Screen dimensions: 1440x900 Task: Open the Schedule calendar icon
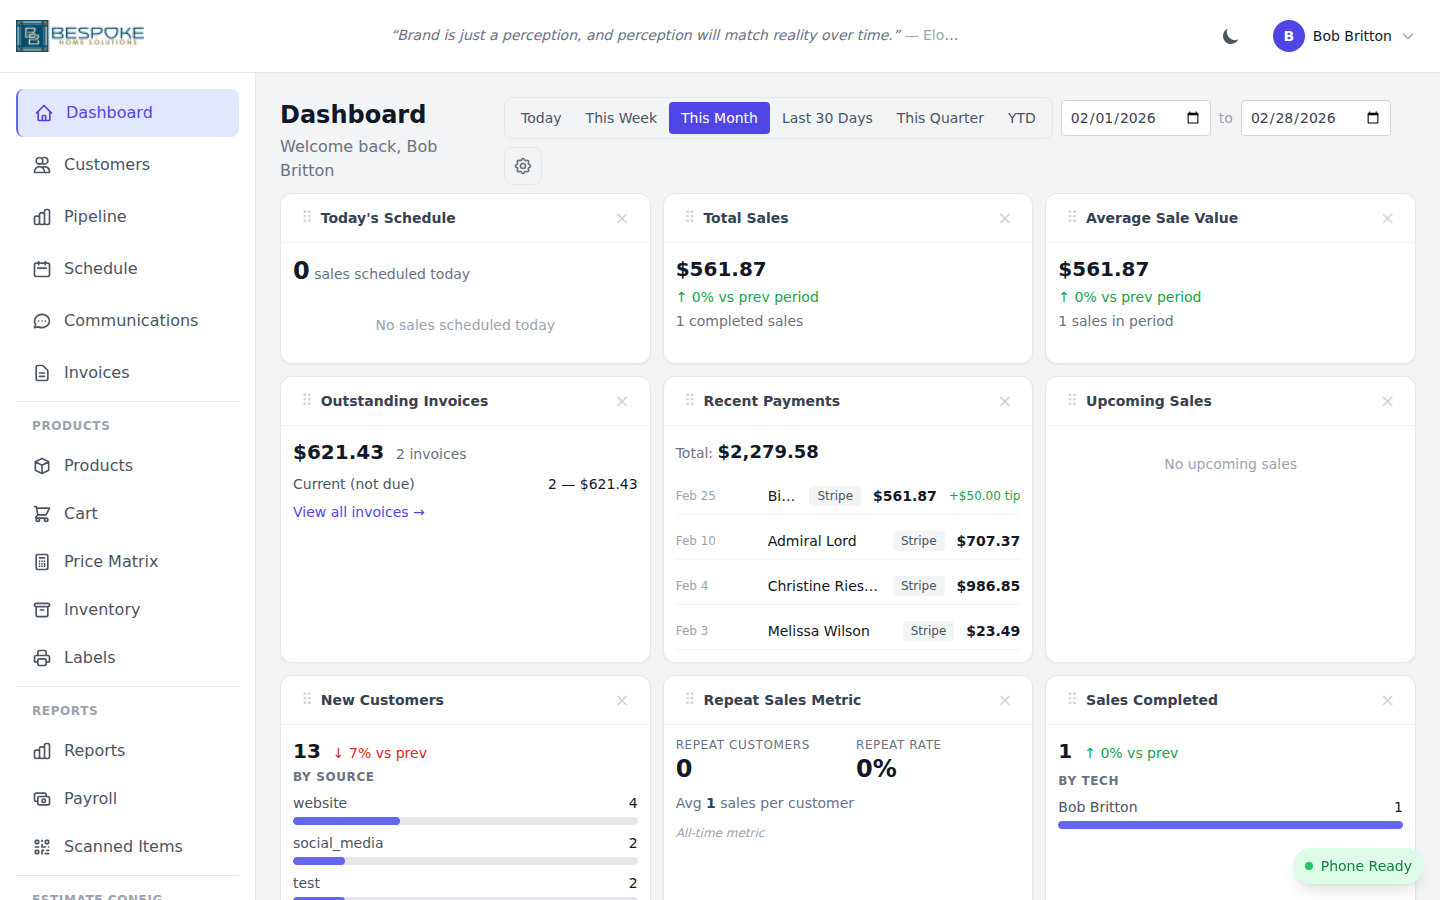(x=44, y=268)
